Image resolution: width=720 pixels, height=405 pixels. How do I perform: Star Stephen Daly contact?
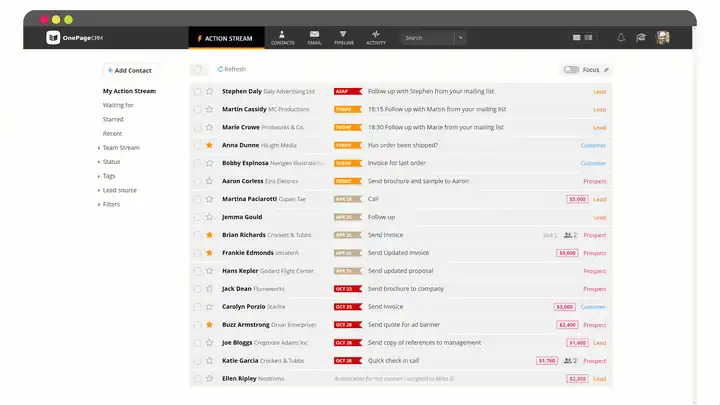(x=209, y=91)
